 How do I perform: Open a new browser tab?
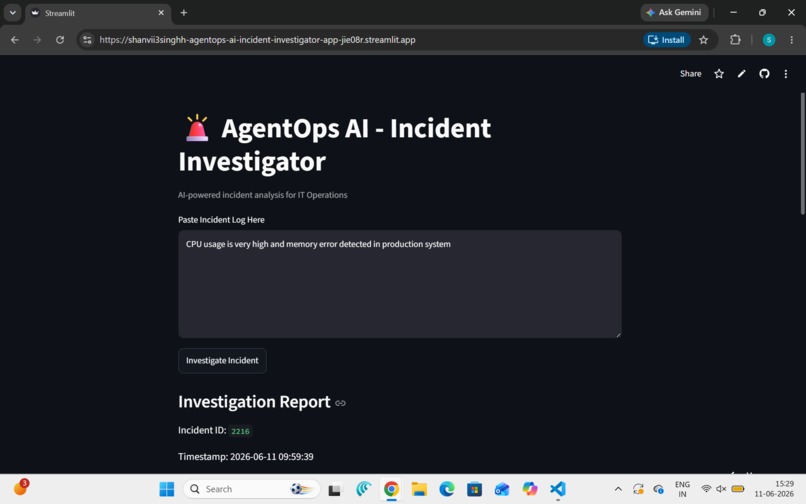pos(184,12)
